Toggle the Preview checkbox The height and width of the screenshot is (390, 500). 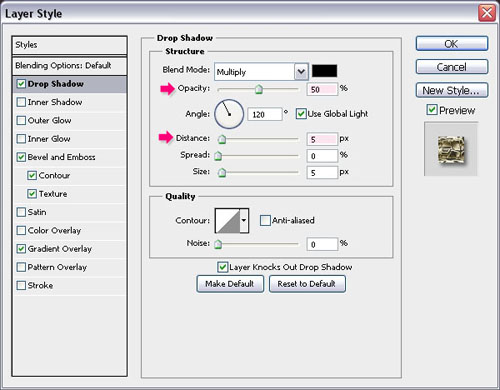coord(432,110)
